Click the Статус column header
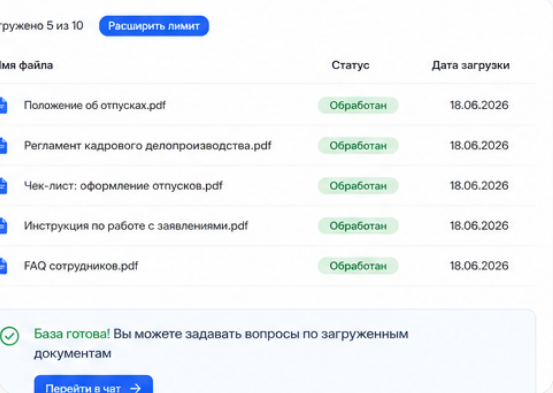The image size is (553, 393). (351, 65)
